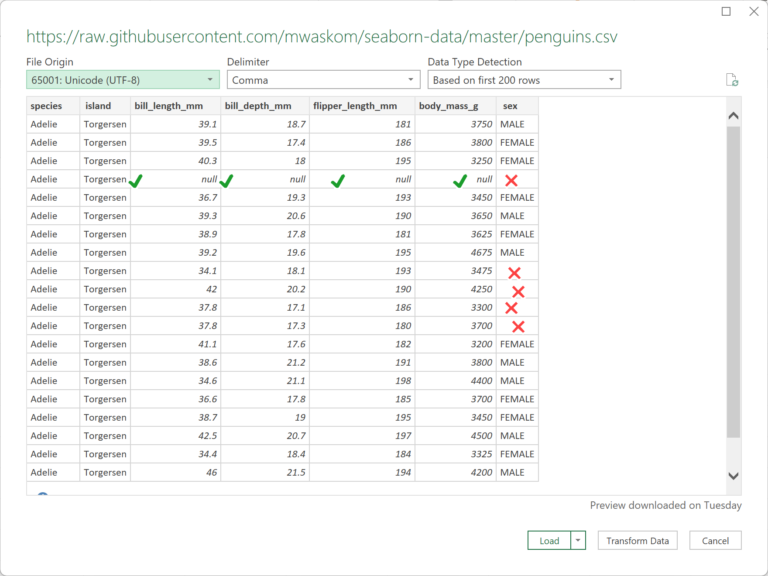Click bill depth cell 17.1

pos(265,308)
